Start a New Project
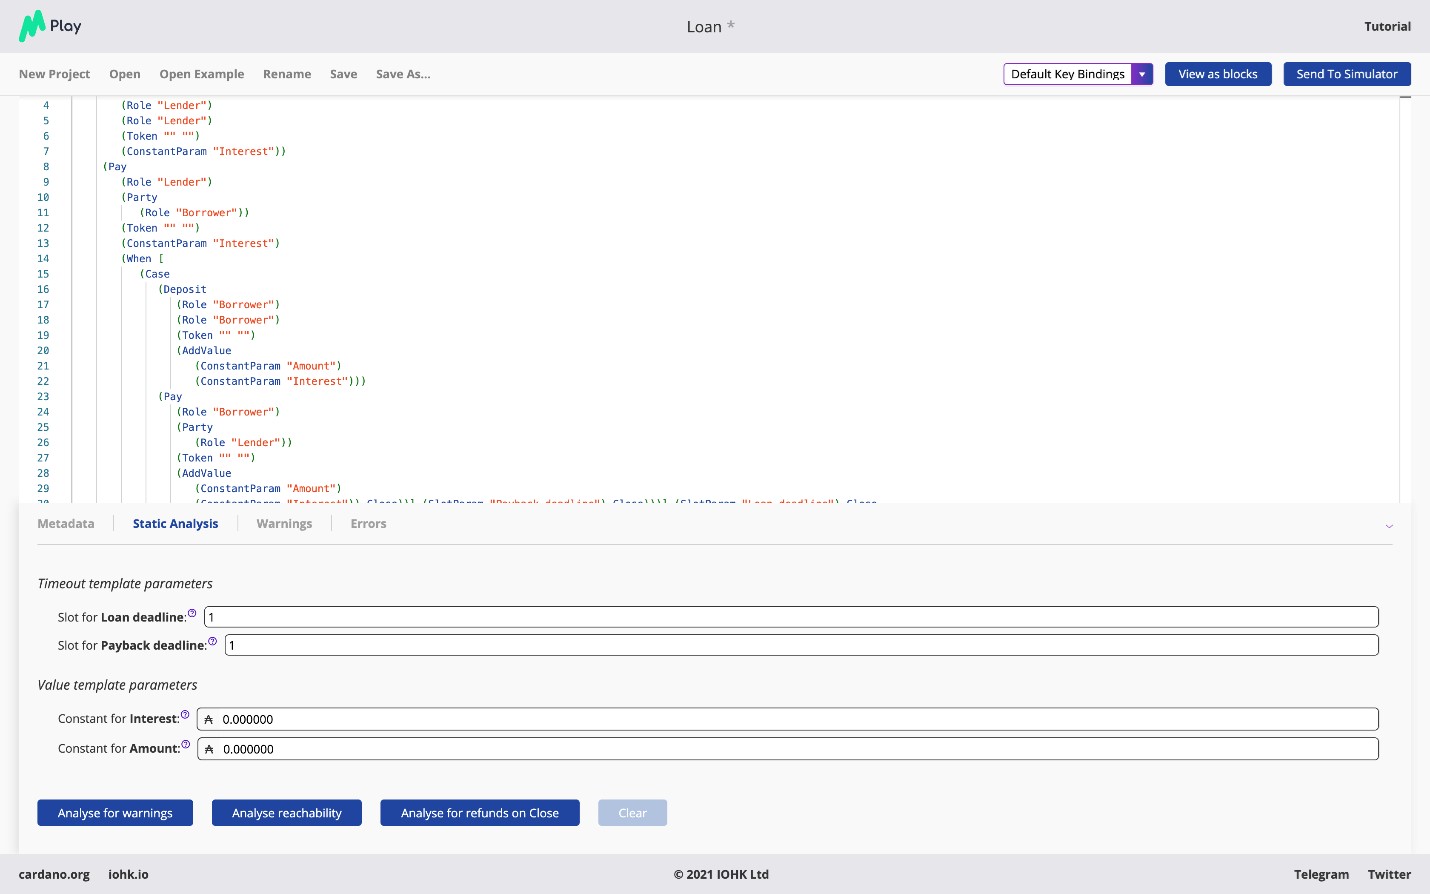1430x894 pixels. click(54, 74)
